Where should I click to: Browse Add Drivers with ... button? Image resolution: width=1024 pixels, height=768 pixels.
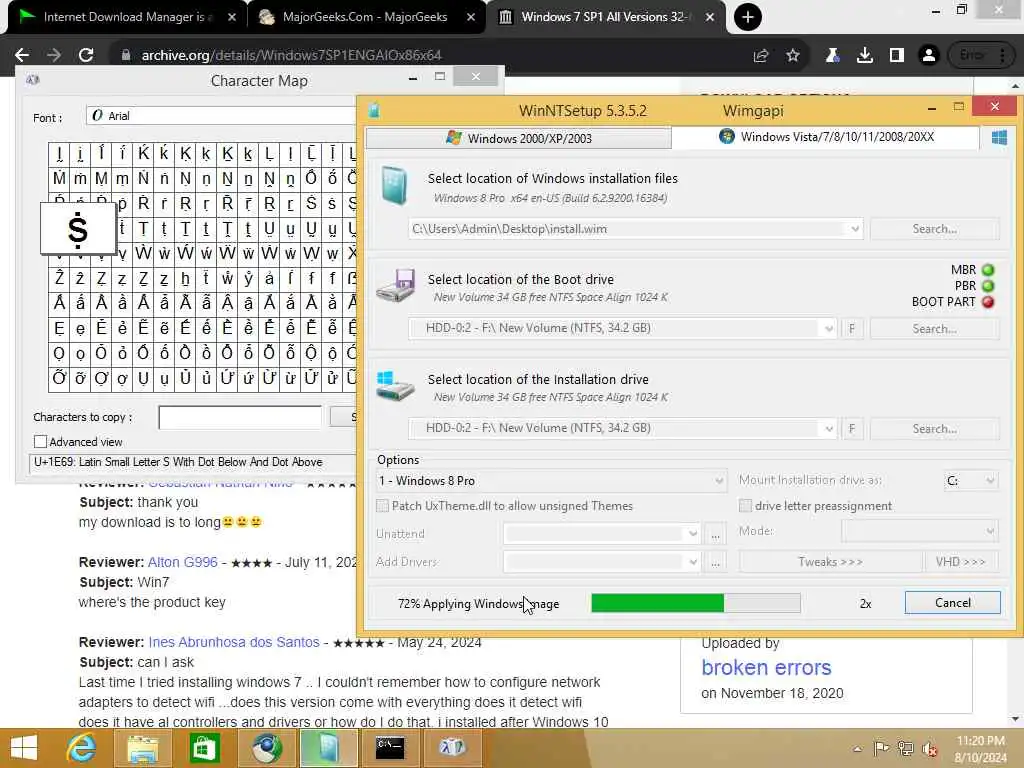[715, 562]
